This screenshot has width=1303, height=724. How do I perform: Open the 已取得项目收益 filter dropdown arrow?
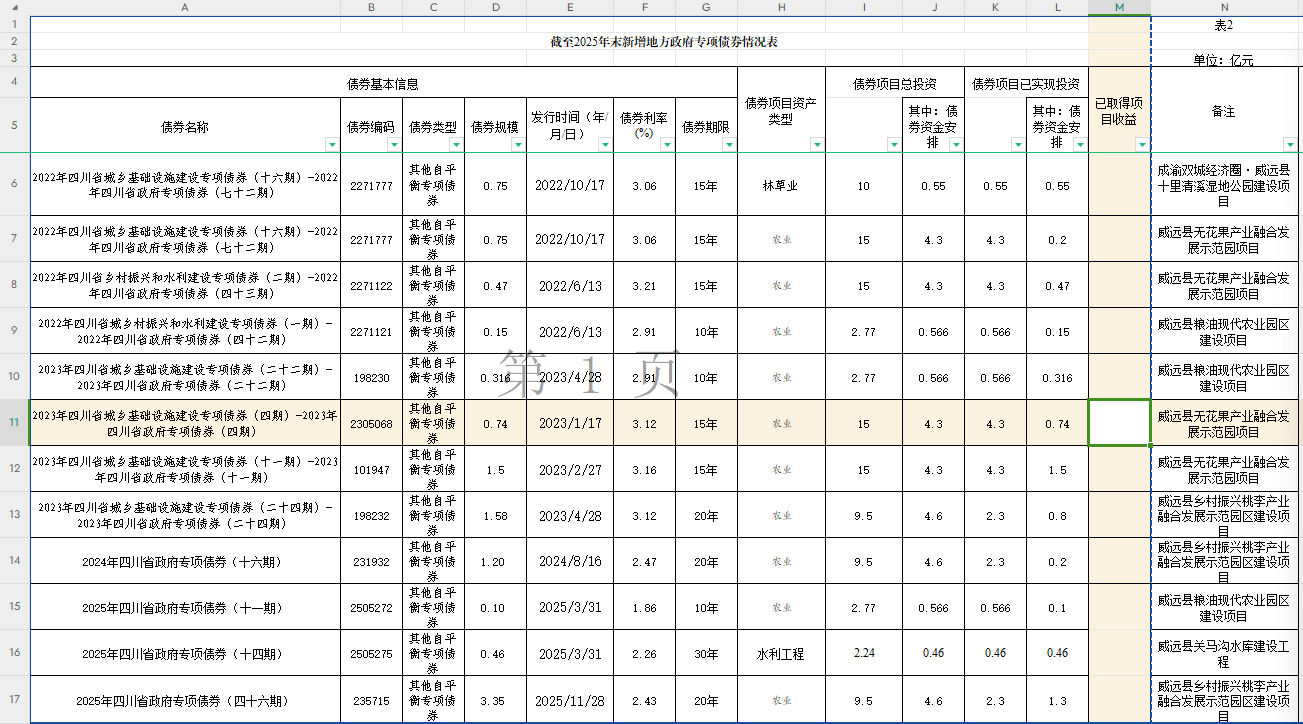click(x=1142, y=145)
